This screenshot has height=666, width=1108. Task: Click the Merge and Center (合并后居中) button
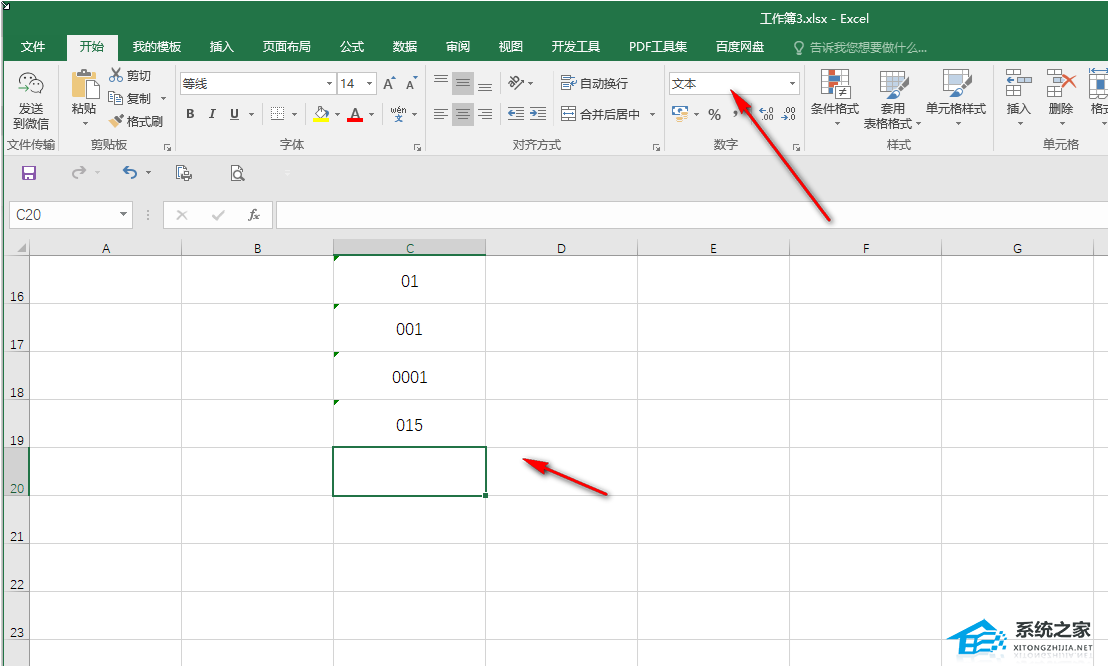[601, 114]
